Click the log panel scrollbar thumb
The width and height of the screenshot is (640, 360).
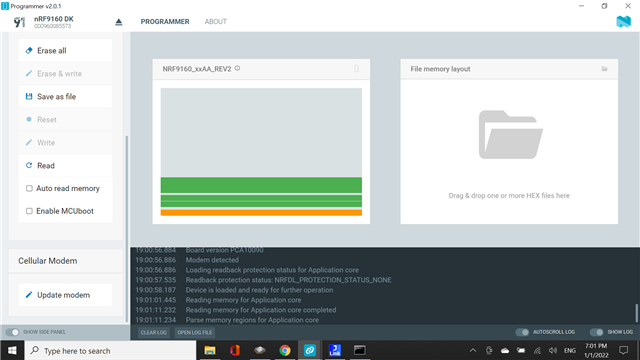coord(636,313)
